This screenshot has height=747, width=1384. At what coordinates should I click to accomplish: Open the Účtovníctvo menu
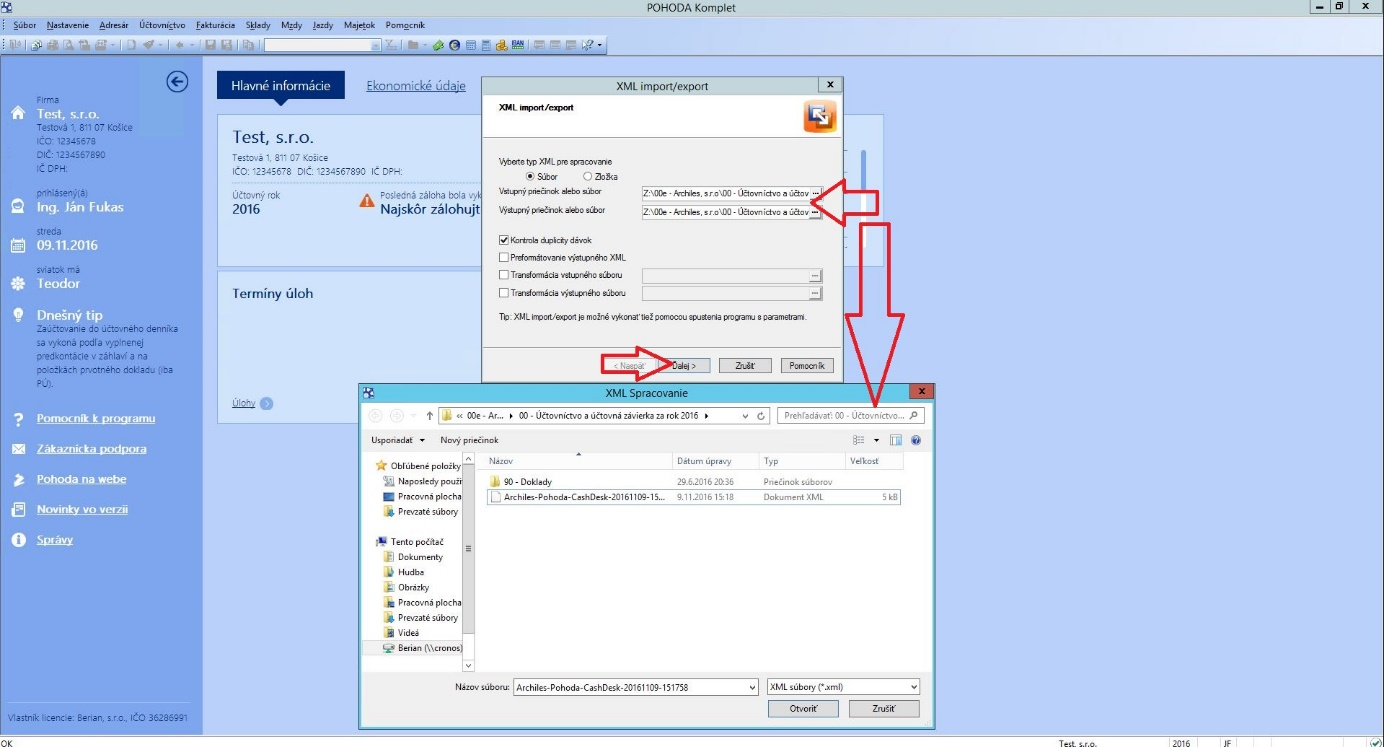coord(162,25)
